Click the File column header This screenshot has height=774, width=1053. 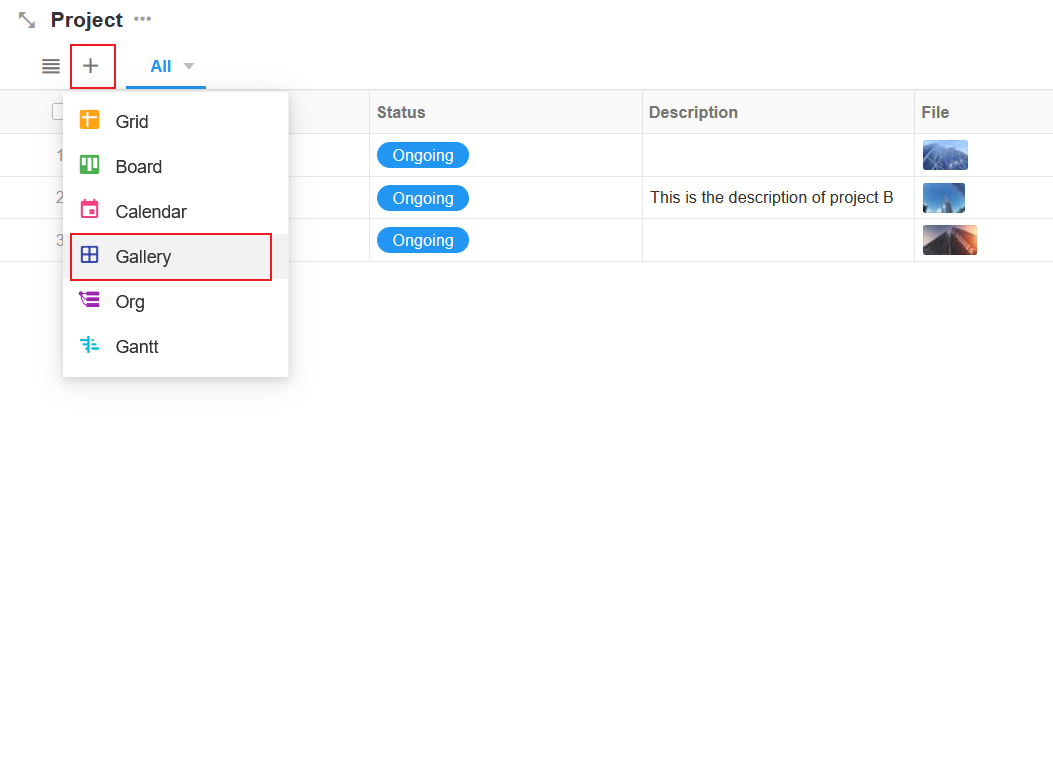[935, 113]
